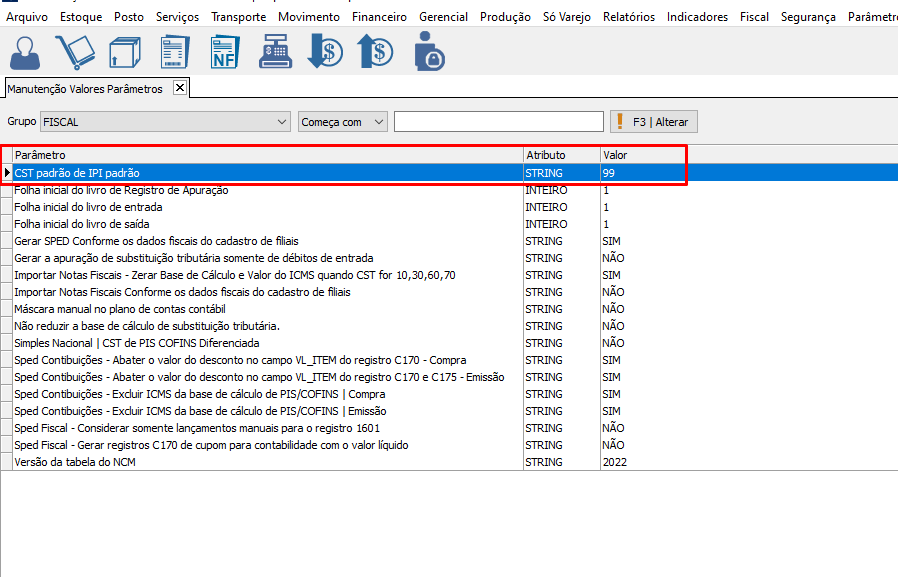Click the search text input field

click(498, 122)
